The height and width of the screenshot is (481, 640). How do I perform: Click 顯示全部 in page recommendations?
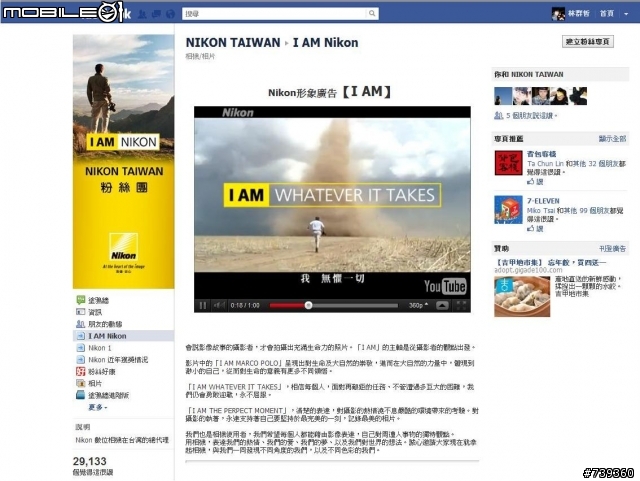click(612, 139)
